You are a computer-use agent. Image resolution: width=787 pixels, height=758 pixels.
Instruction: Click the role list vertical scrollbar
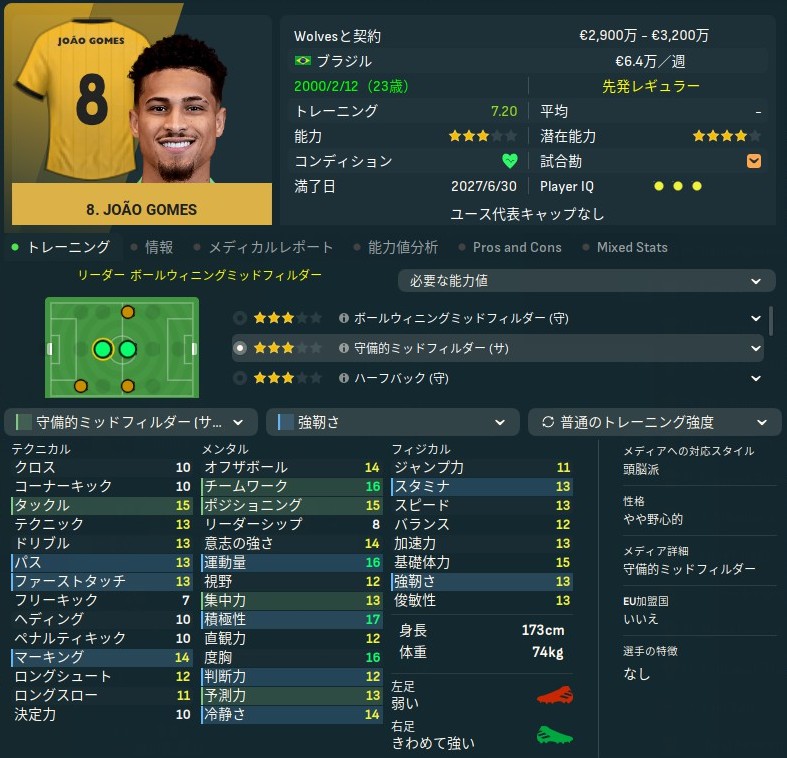(770, 321)
